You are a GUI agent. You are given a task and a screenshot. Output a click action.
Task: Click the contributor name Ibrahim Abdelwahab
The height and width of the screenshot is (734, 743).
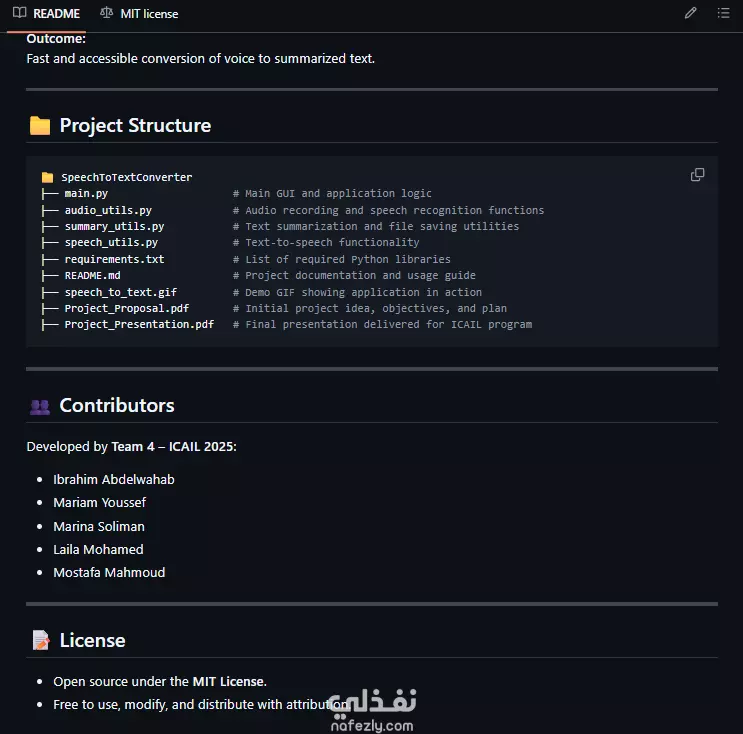pos(114,480)
